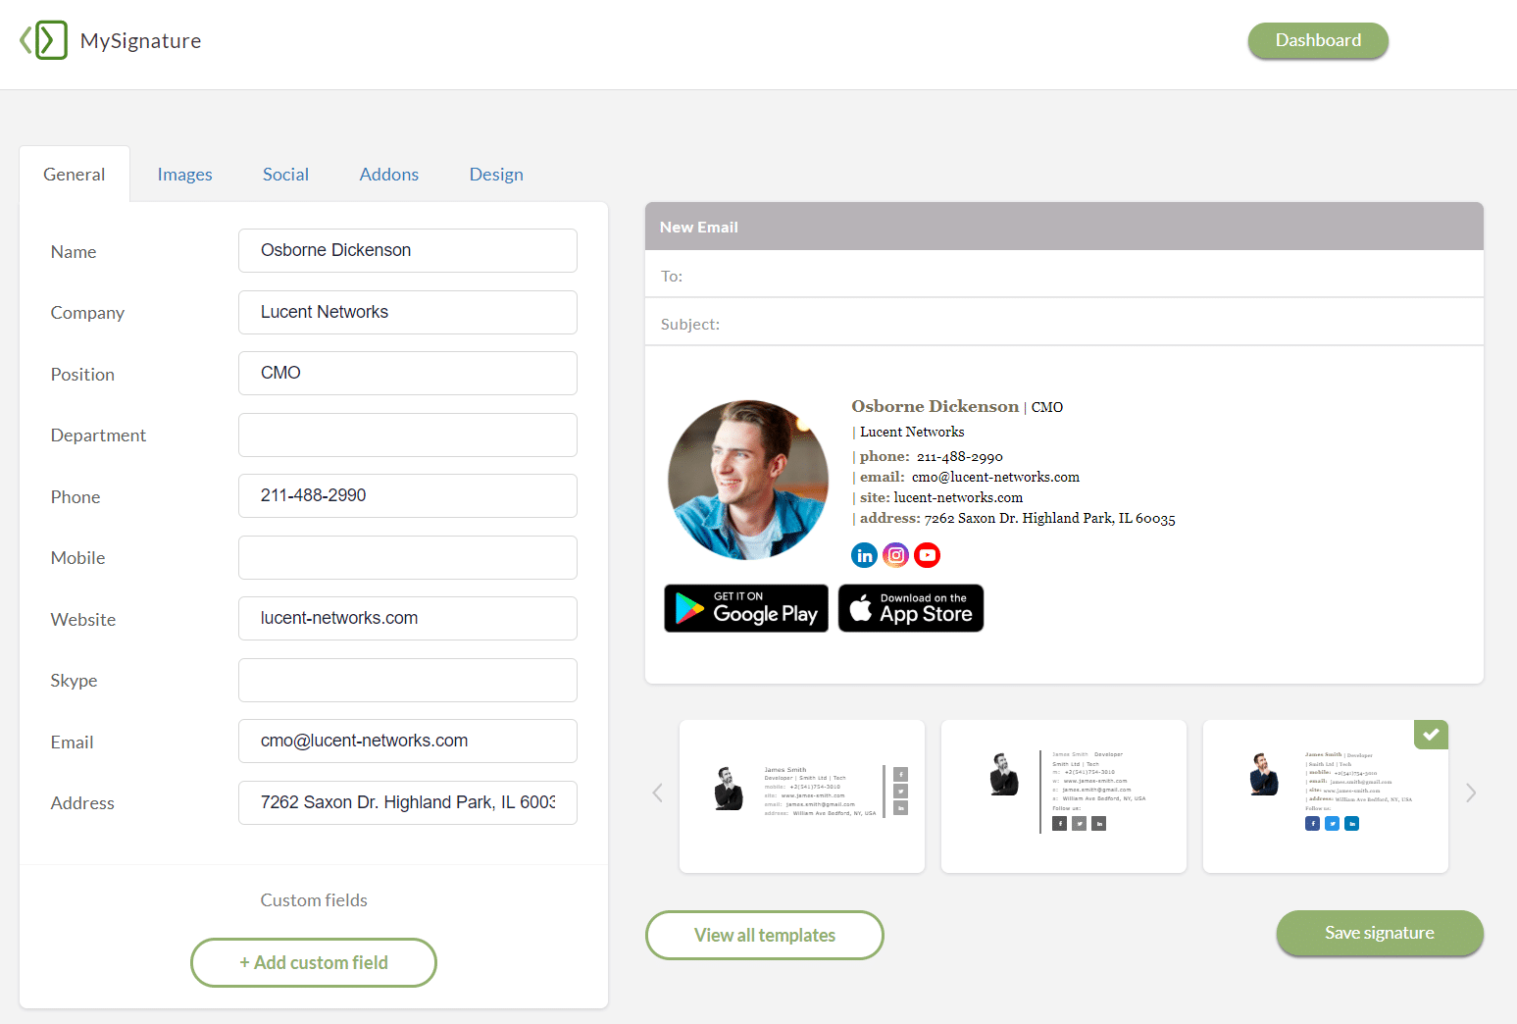Click Lucent Networks in the signature preview
This screenshot has width=1517, height=1024.
(x=912, y=432)
